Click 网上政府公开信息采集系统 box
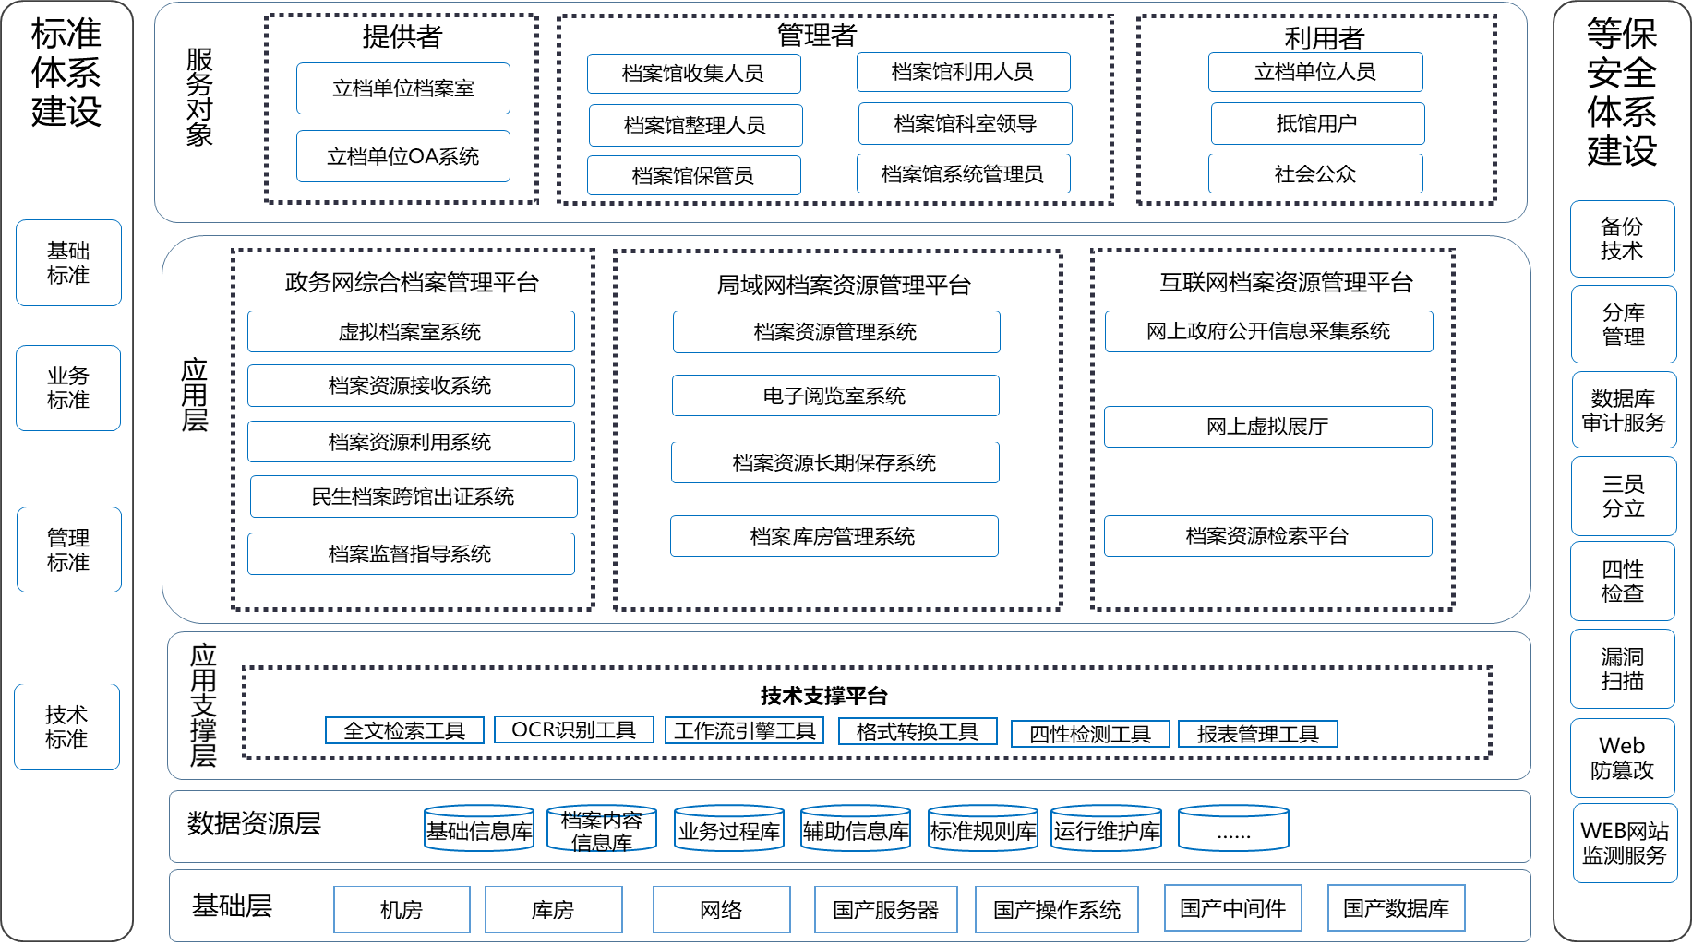 pyautogui.click(x=1270, y=331)
